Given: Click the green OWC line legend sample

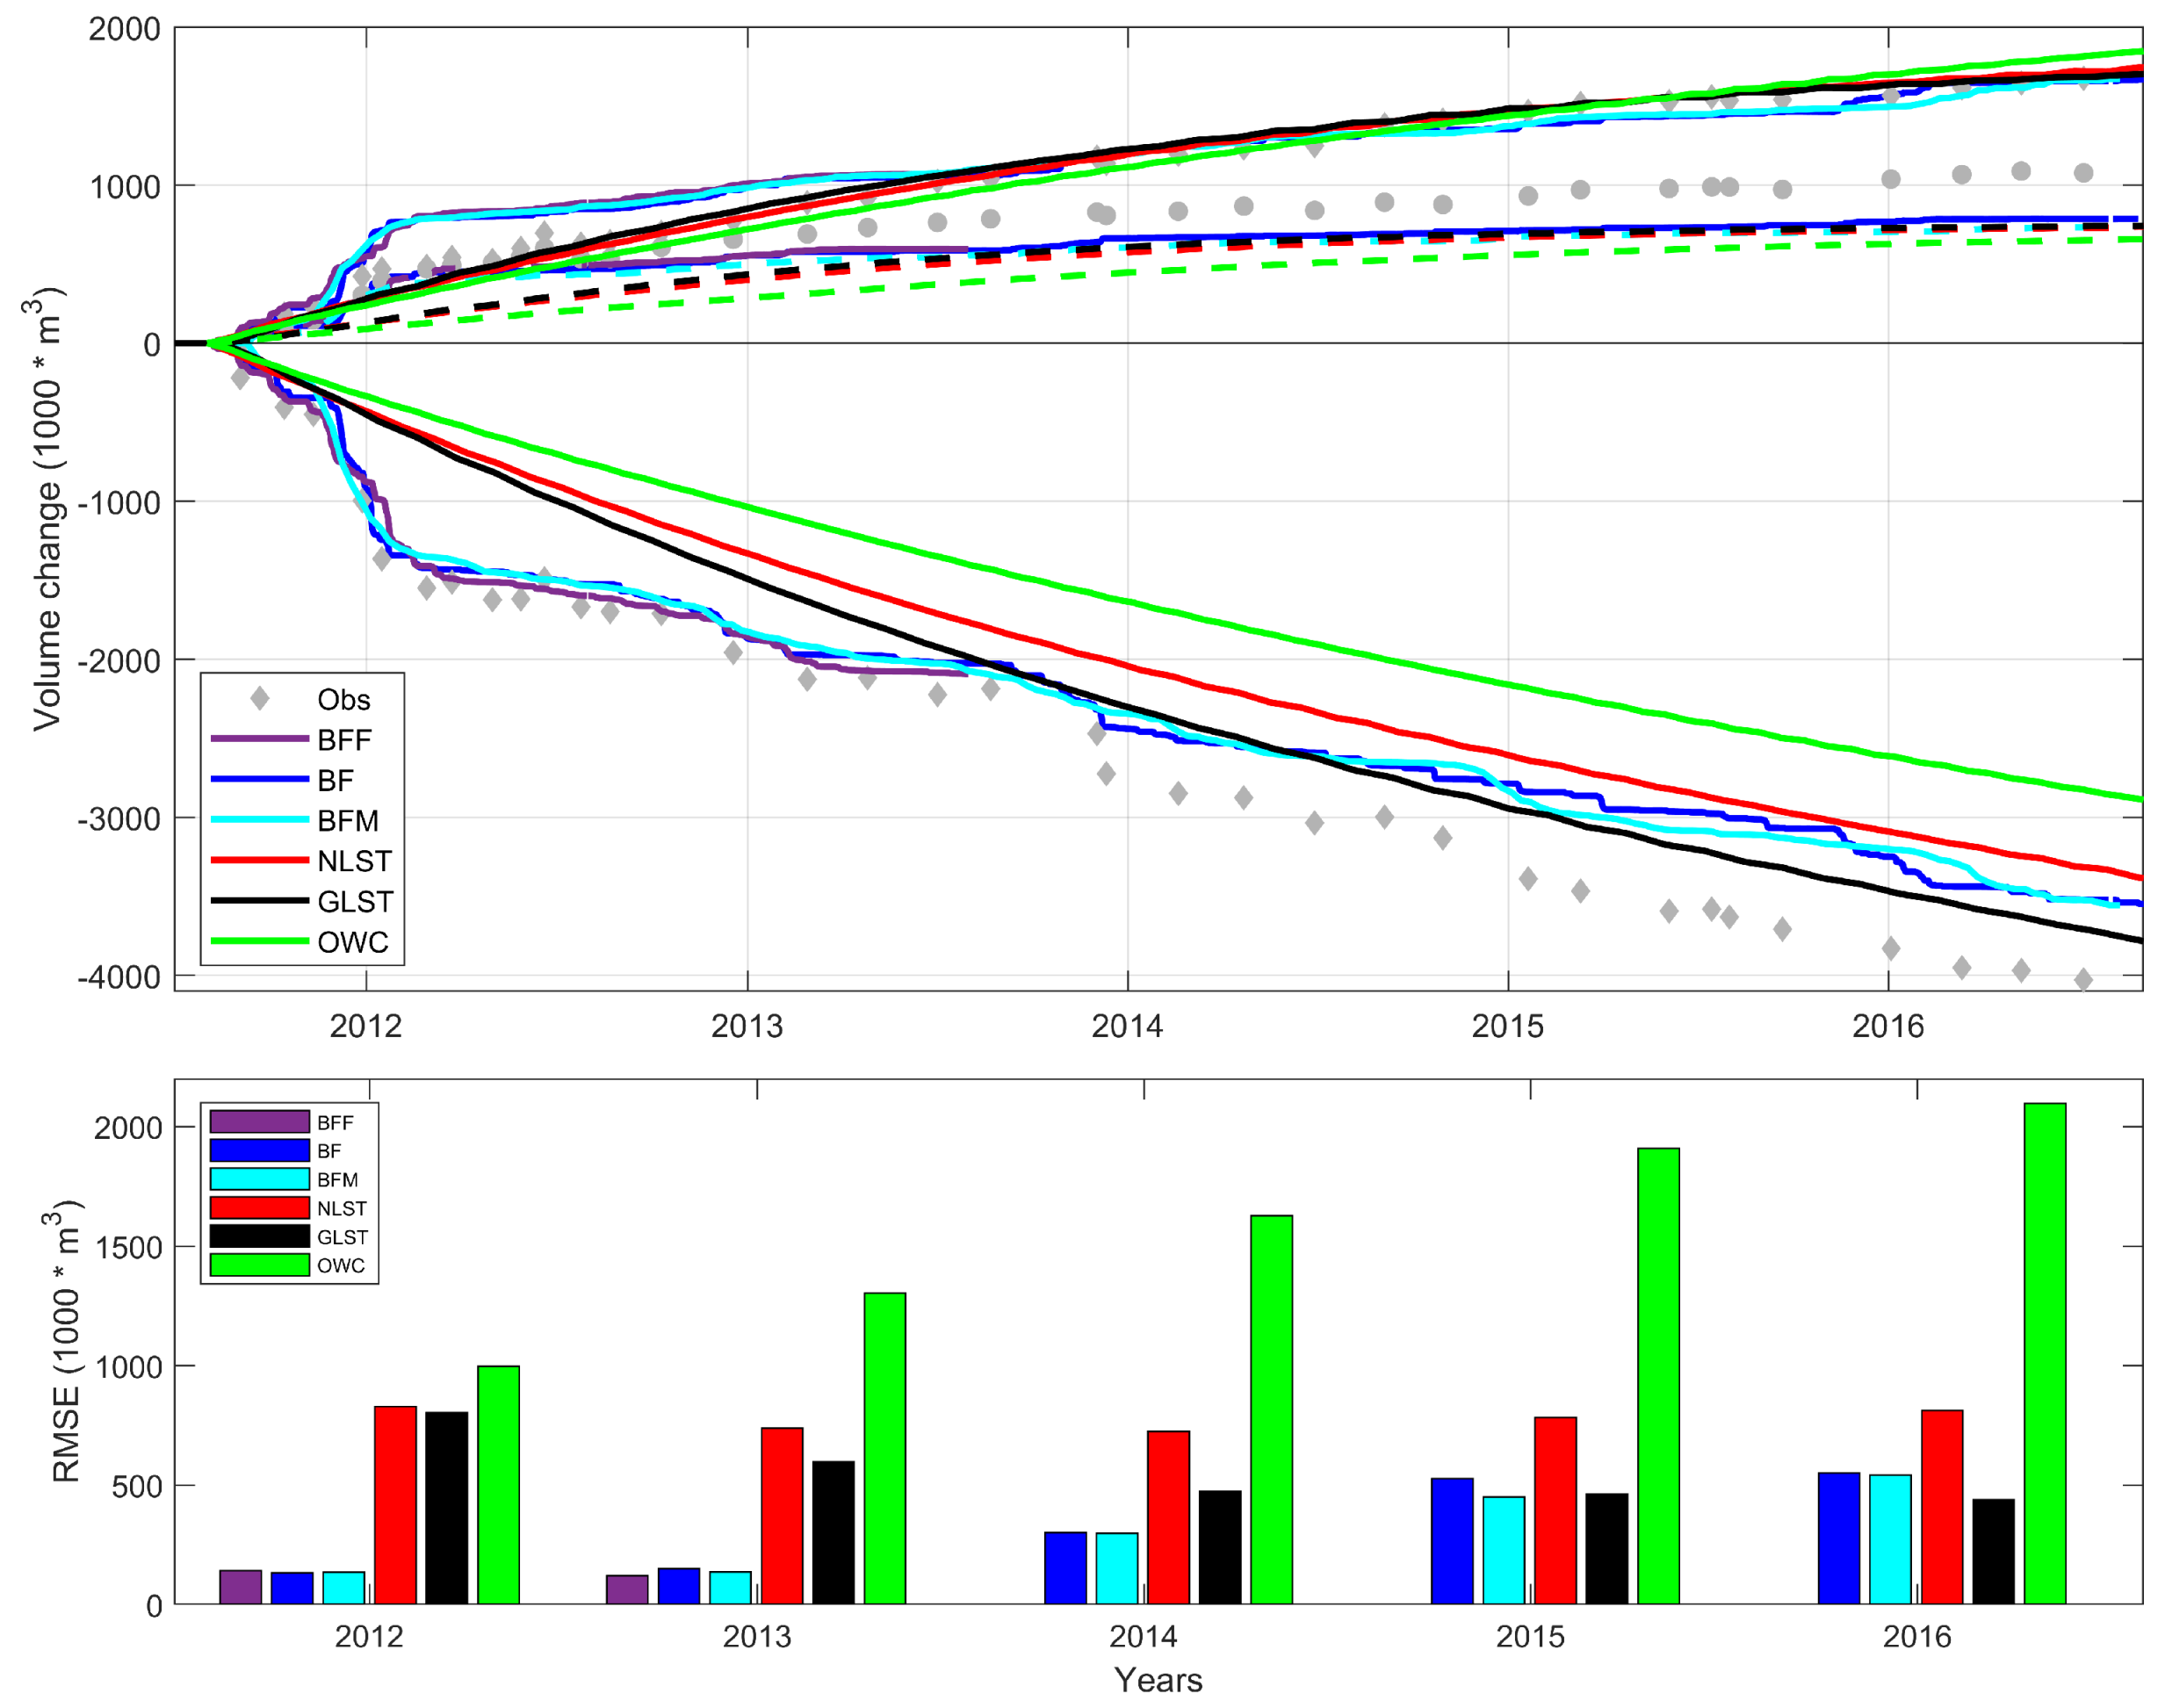Looking at the screenshot, I should point(260,941).
